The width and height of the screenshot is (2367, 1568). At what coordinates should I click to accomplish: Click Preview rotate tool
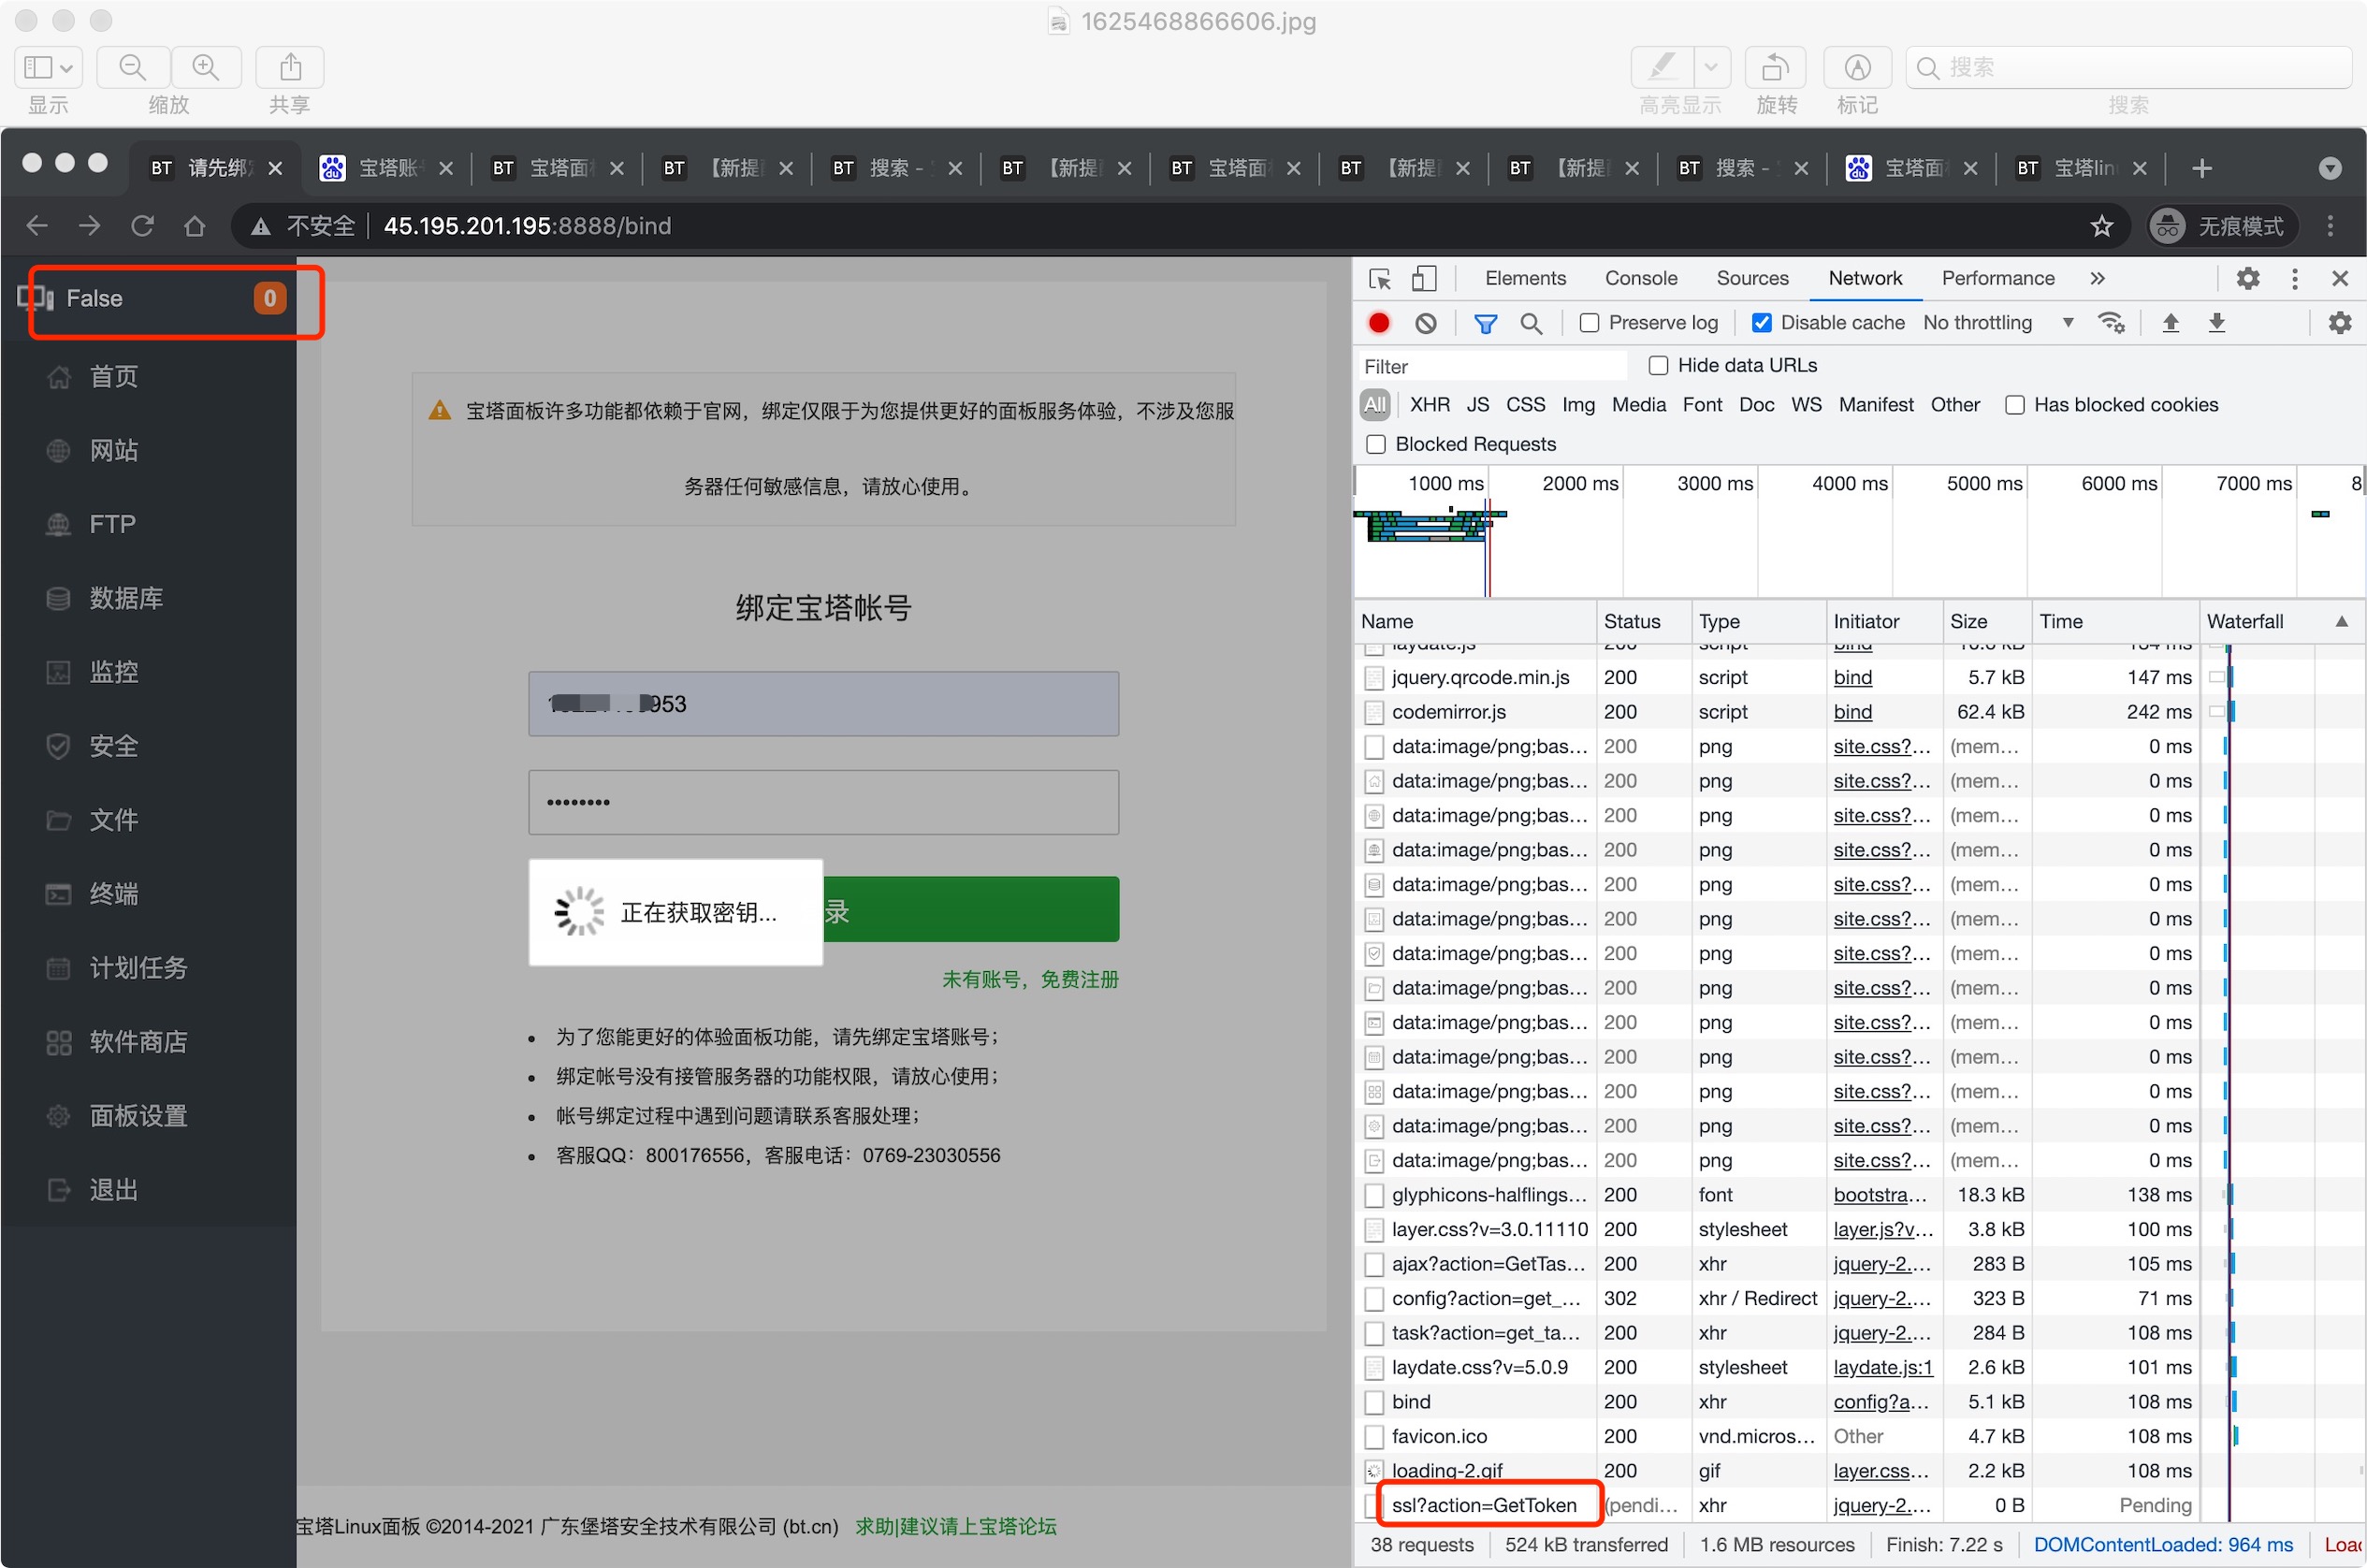coord(1776,67)
